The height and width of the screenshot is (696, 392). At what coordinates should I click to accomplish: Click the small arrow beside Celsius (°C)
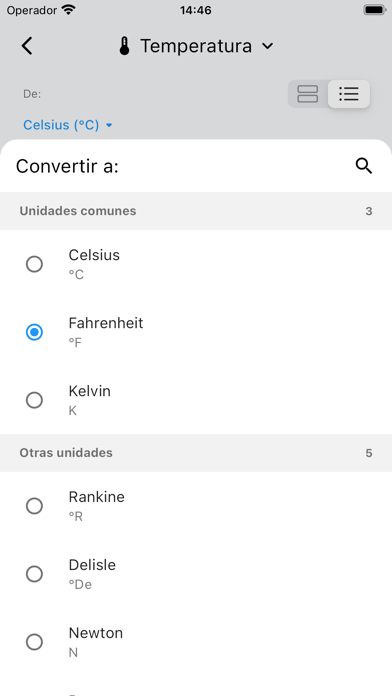(109, 125)
